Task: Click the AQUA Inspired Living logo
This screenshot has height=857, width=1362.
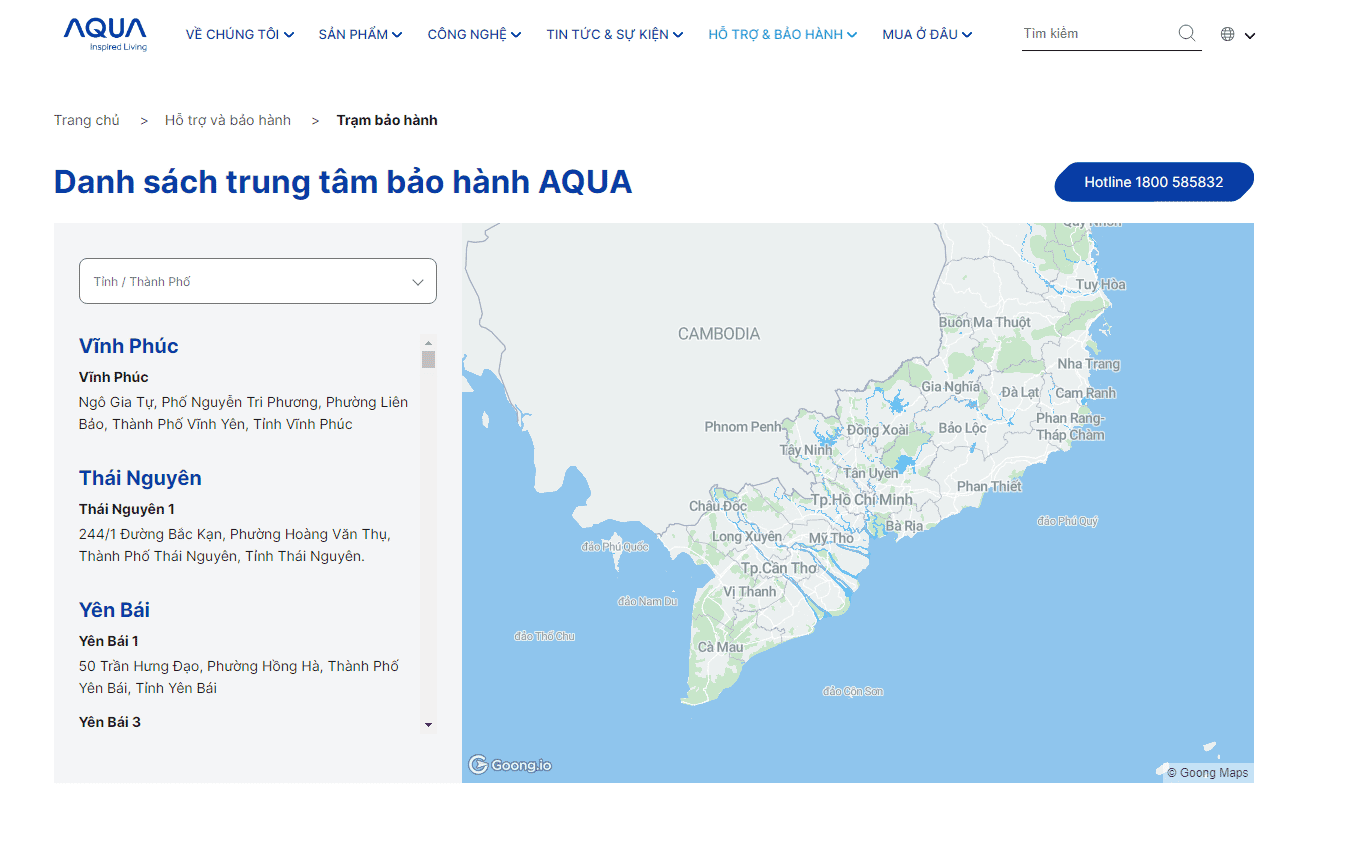Action: point(105,33)
